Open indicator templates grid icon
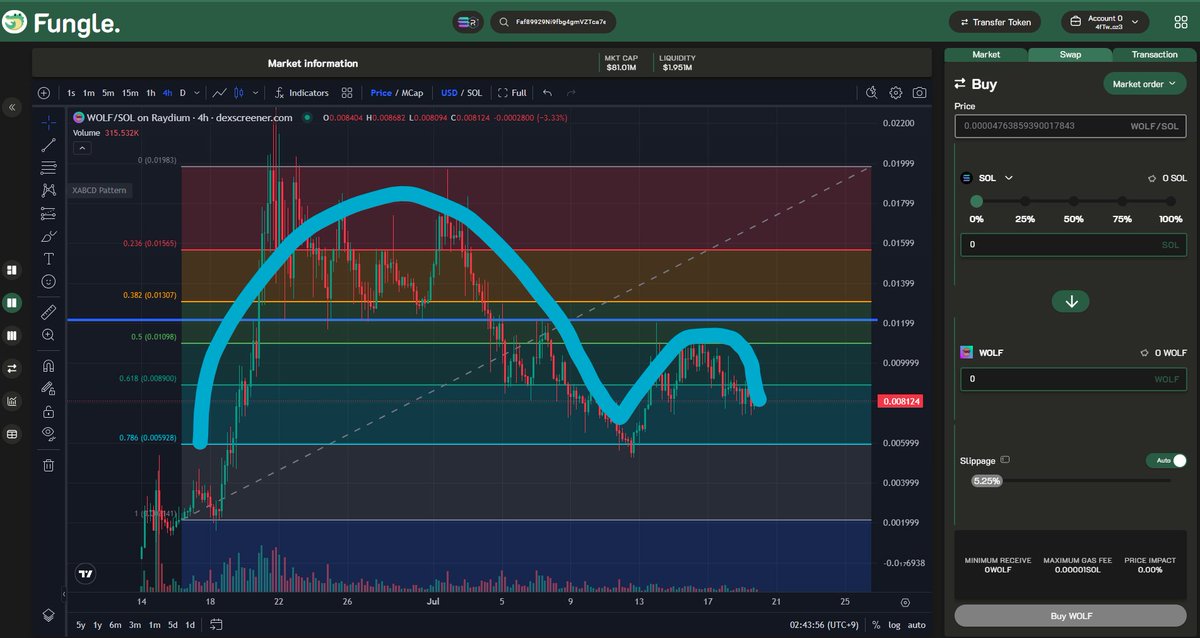Image resolution: width=1200 pixels, height=638 pixels. [x=347, y=93]
